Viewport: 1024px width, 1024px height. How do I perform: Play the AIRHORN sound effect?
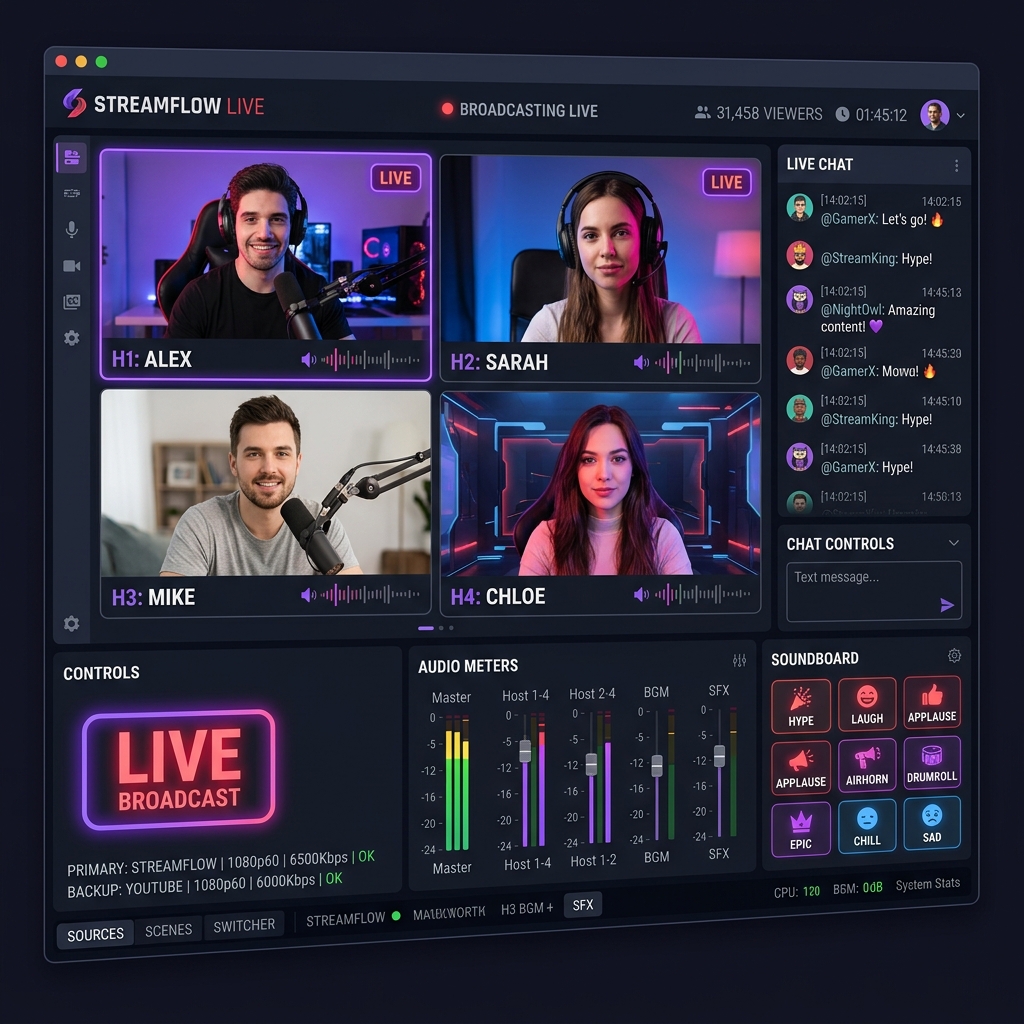pos(867,765)
